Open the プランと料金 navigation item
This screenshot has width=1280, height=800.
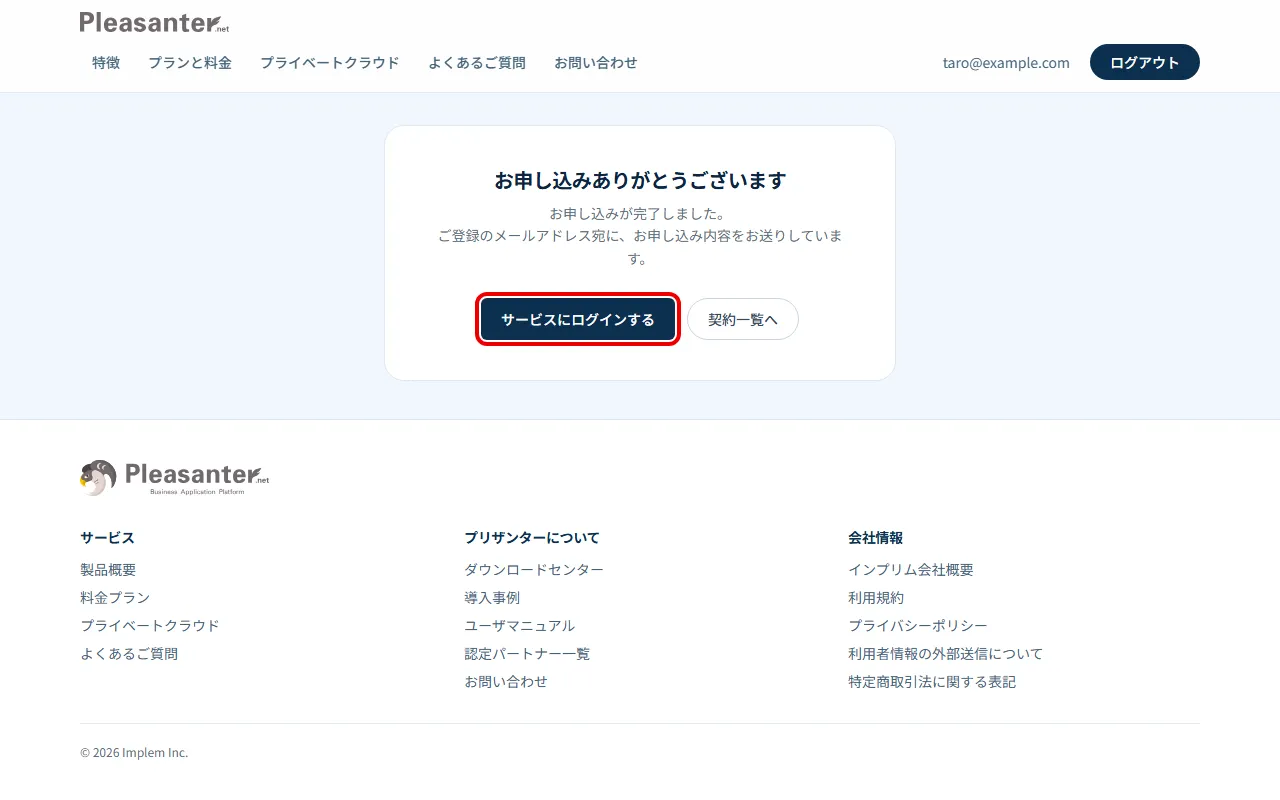(x=190, y=62)
